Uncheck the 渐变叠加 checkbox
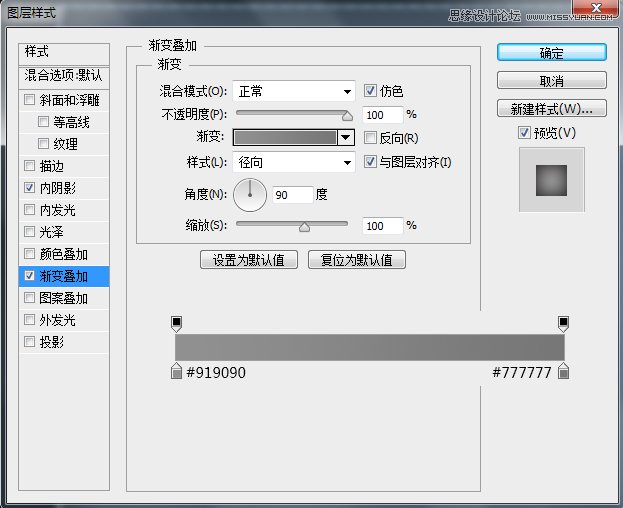 point(29,275)
